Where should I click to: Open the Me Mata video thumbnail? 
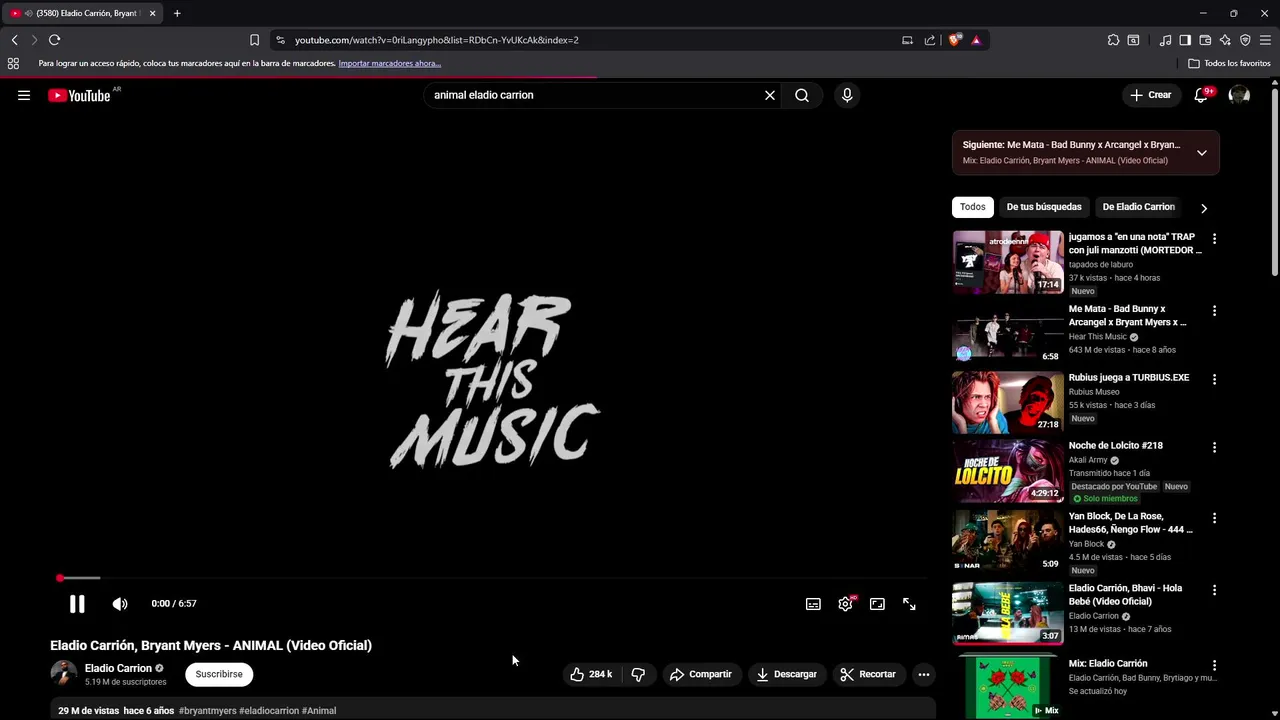coord(1008,334)
